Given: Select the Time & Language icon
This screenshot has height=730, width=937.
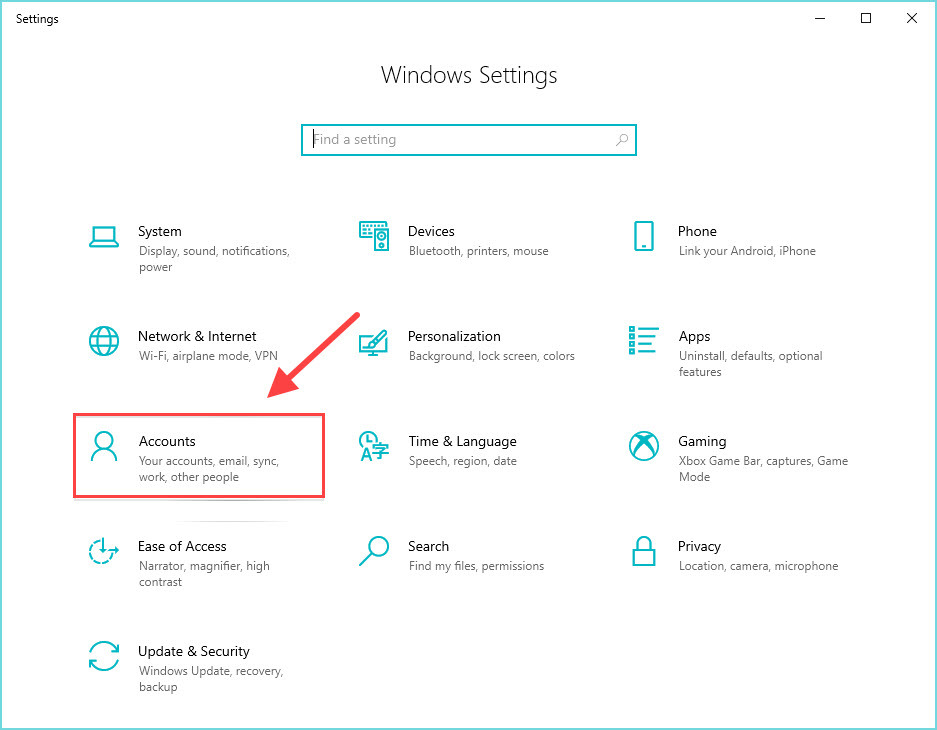Looking at the screenshot, I should pos(373,448).
